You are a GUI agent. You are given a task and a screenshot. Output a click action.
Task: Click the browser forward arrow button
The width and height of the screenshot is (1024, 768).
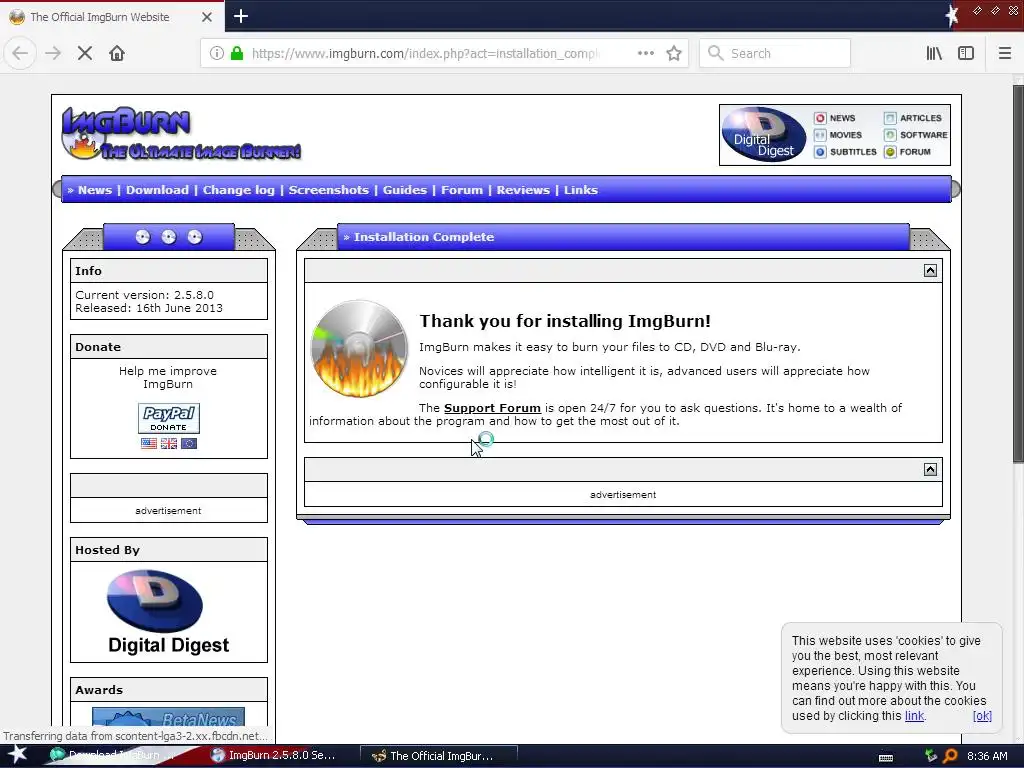point(53,53)
